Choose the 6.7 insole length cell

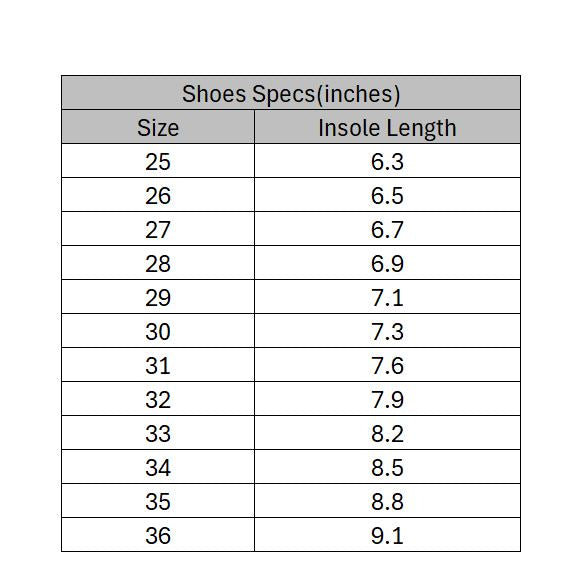click(387, 229)
